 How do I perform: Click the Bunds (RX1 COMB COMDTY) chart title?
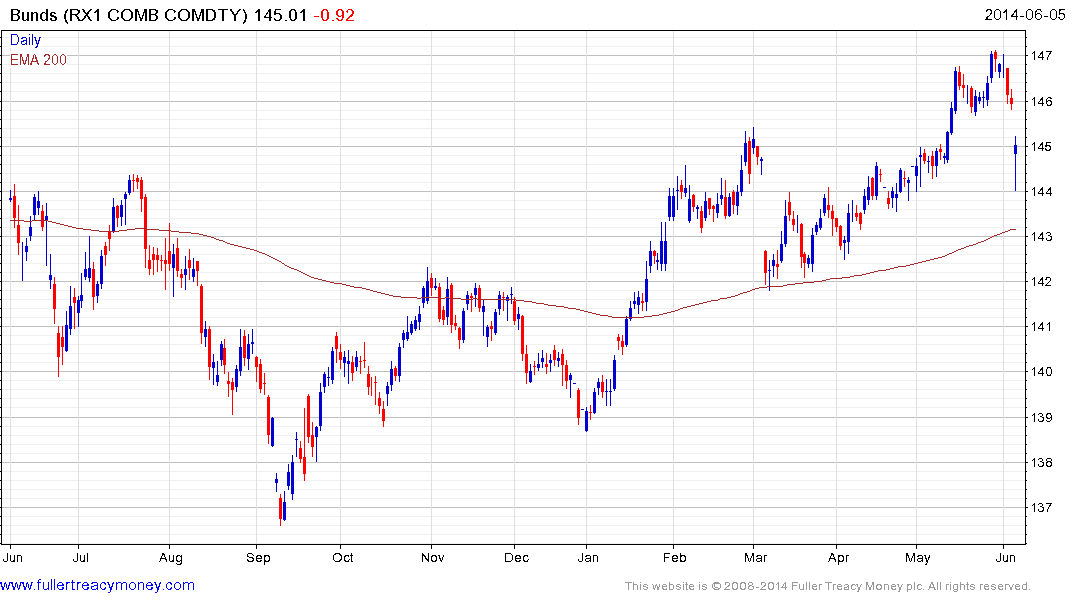coord(129,15)
